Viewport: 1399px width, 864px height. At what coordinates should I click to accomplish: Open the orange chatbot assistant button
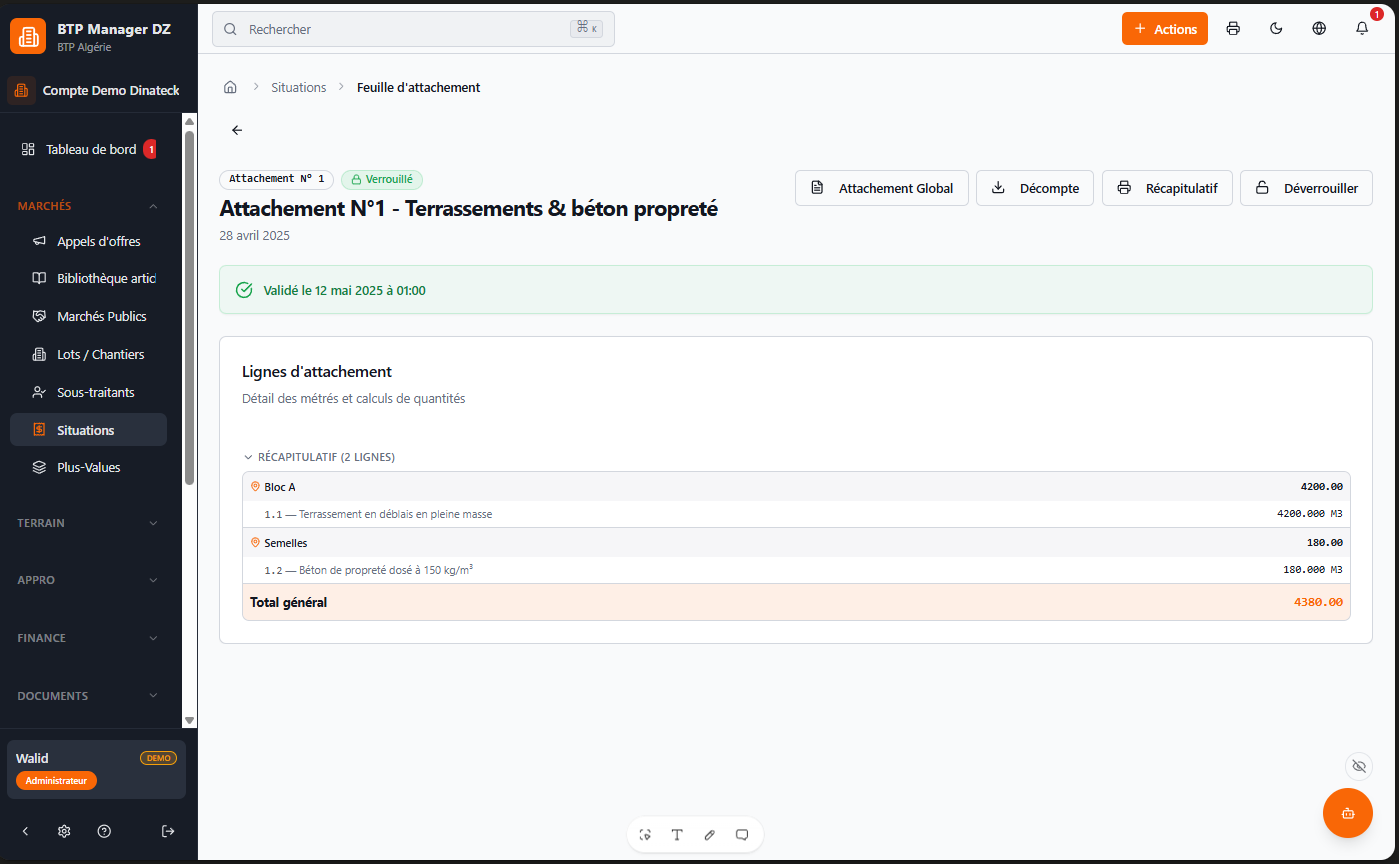(x=1348, y=813)
